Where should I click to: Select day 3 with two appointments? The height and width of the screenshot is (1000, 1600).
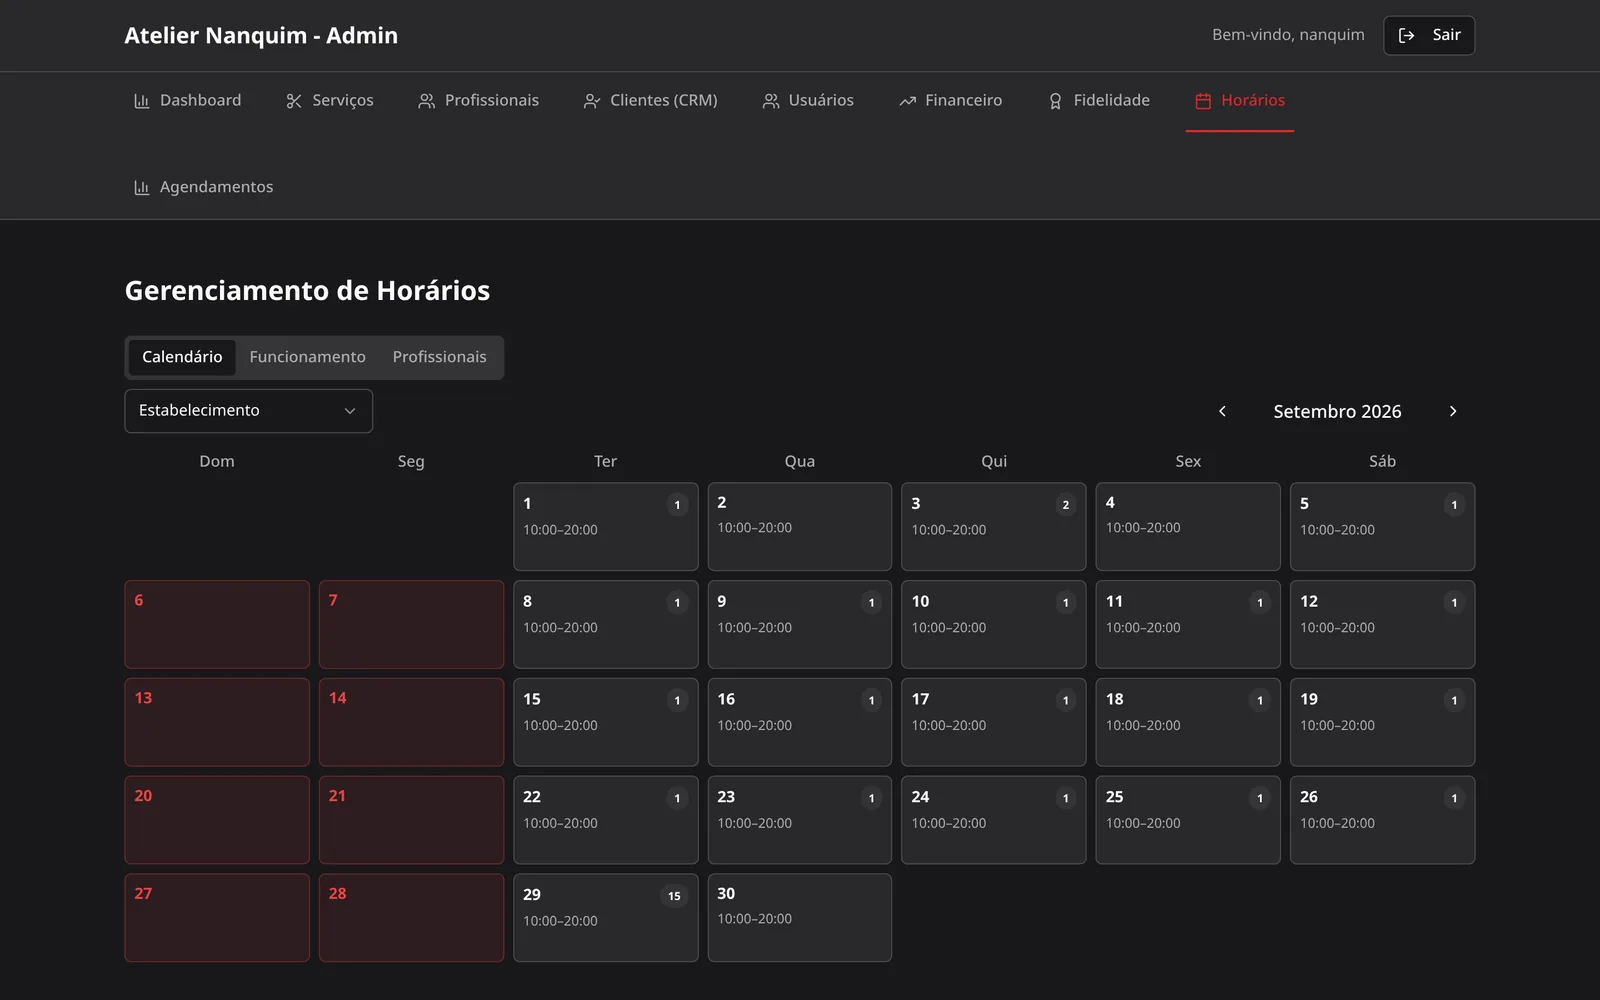(x=994, y=527)
